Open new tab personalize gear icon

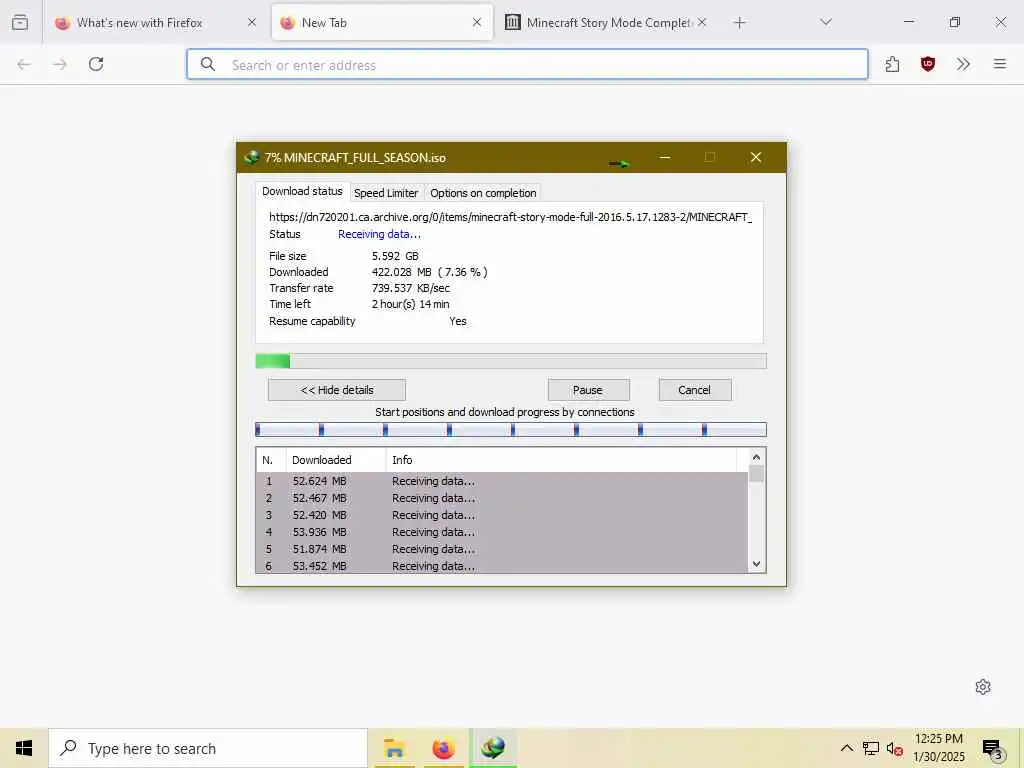[x=983, y=687]
